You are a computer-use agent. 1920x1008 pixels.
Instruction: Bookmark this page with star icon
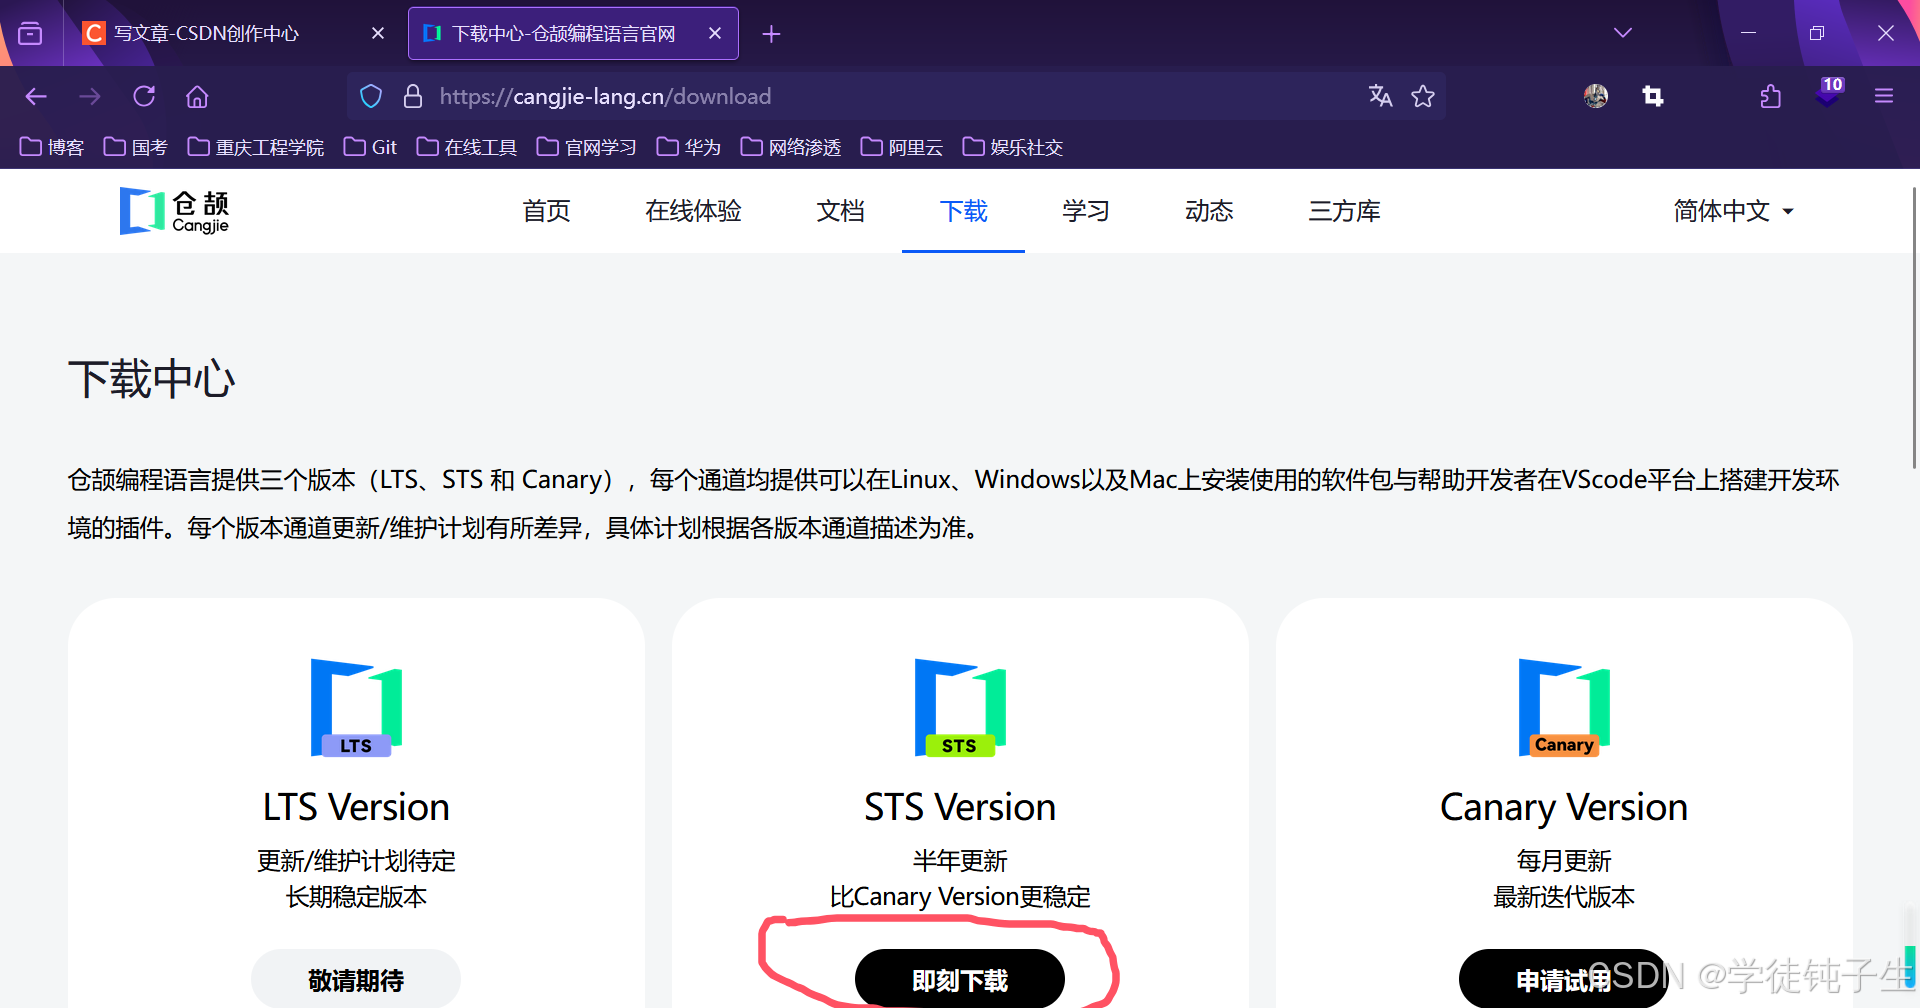point(1423,96)
